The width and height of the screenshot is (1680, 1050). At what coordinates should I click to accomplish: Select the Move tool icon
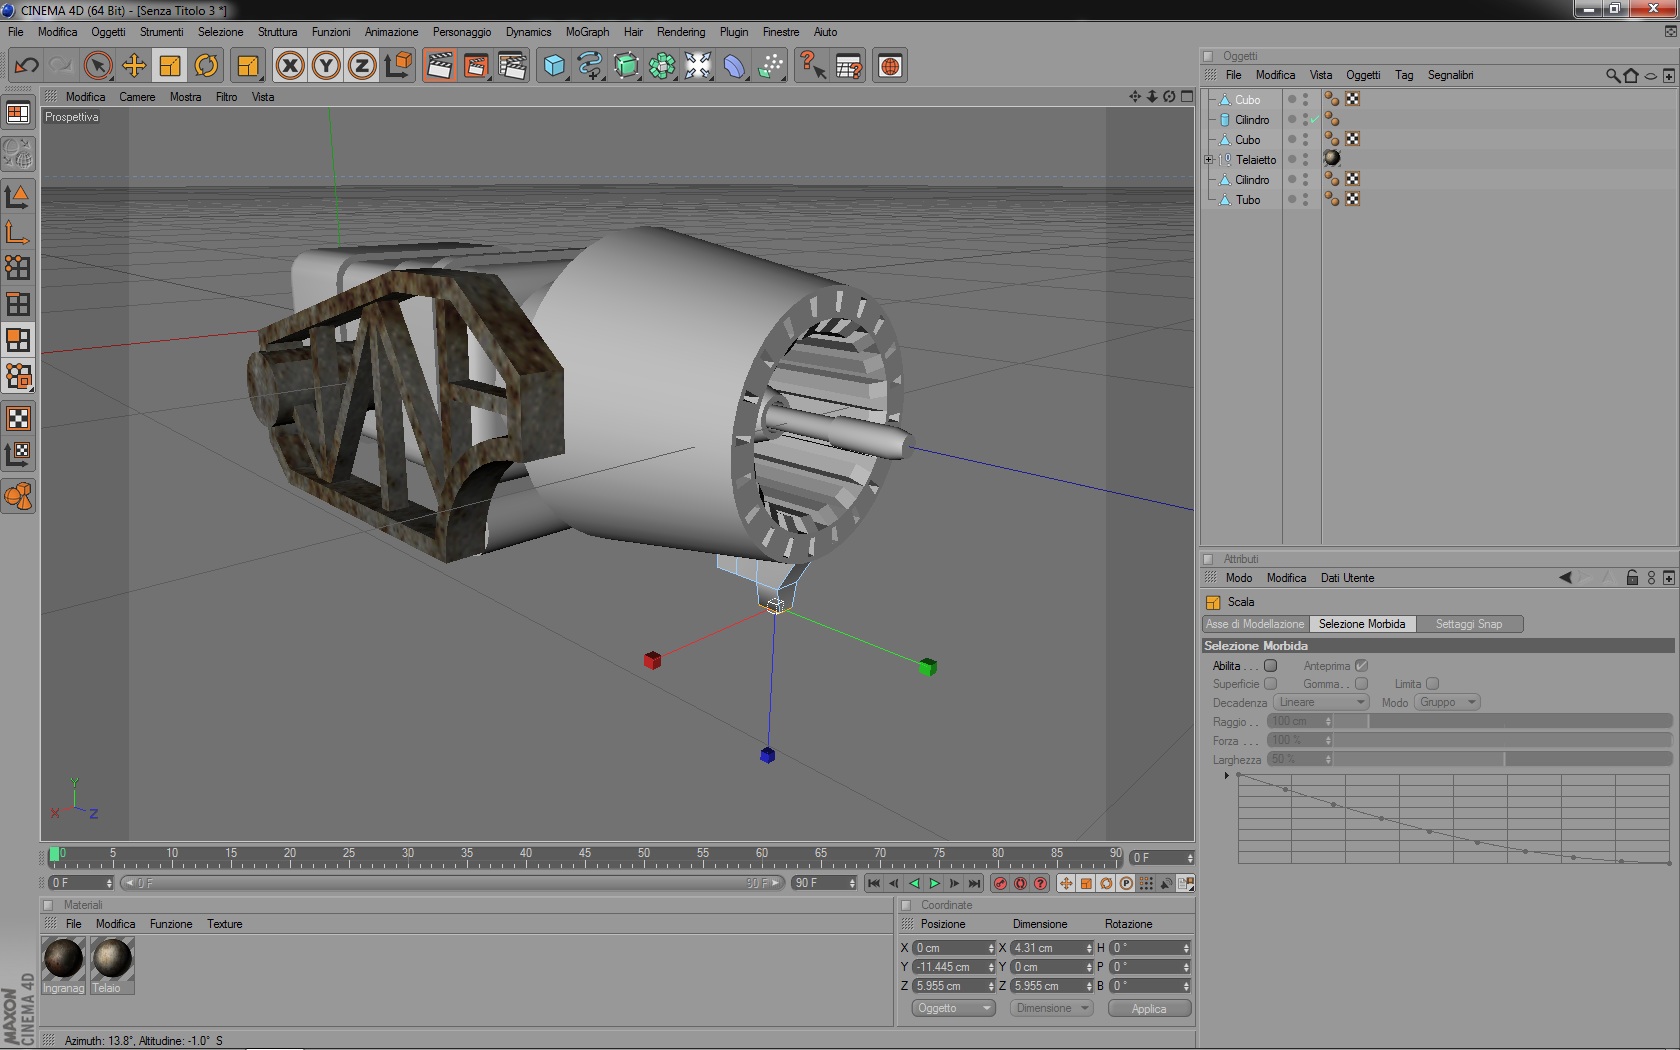click(x=134, y=66)
